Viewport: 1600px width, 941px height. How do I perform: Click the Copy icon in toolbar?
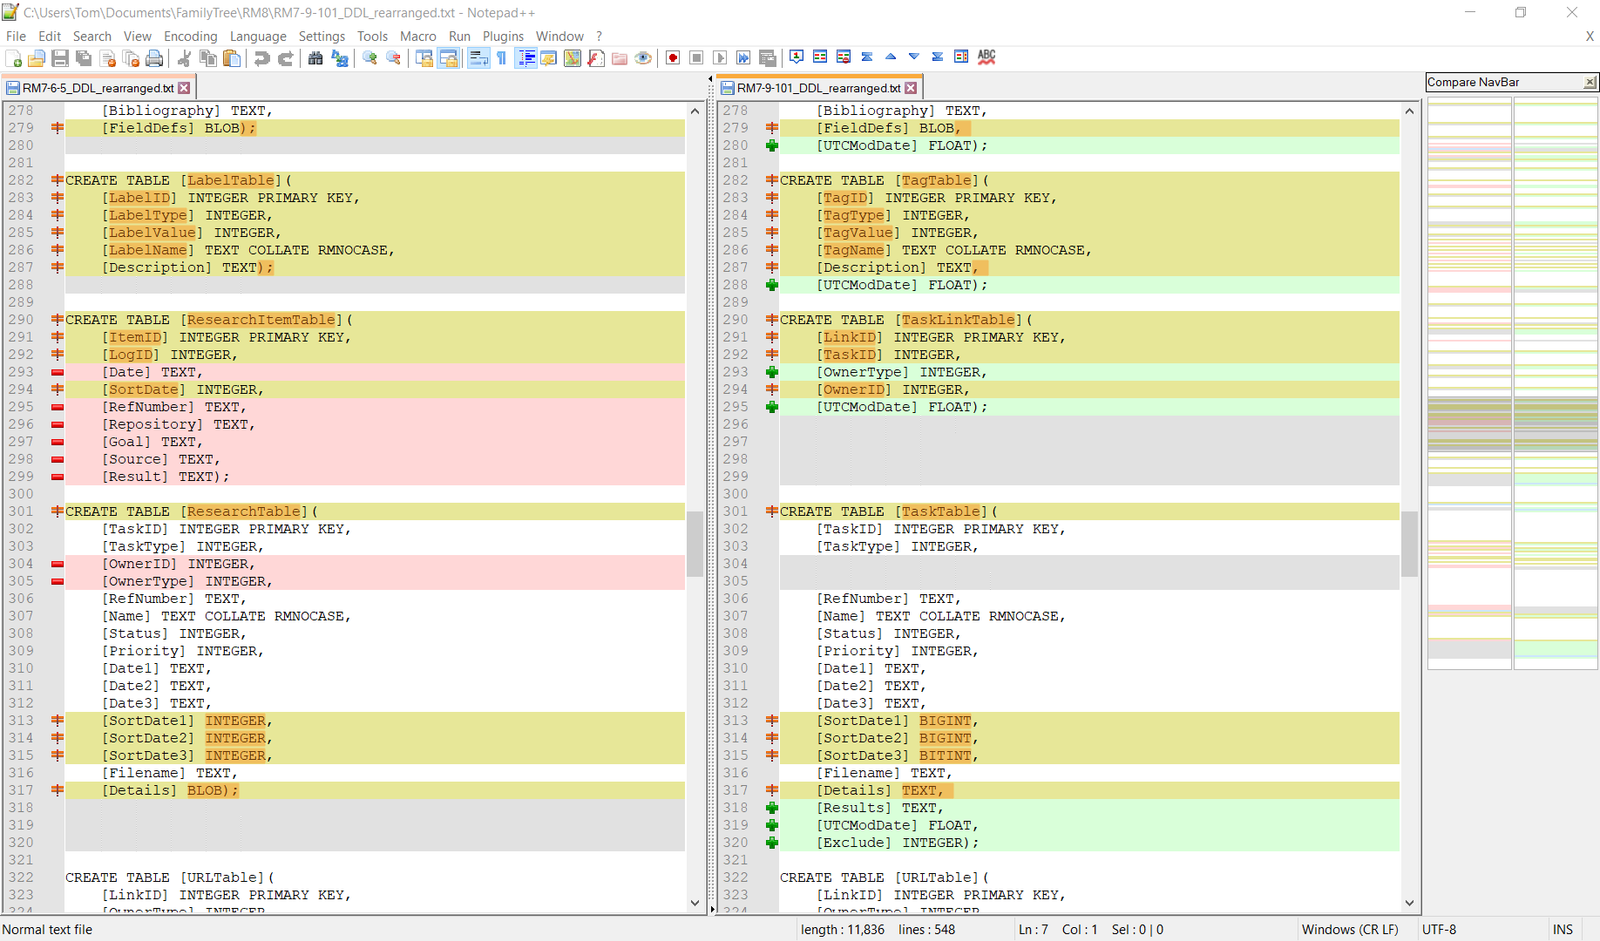click(208, 58)
